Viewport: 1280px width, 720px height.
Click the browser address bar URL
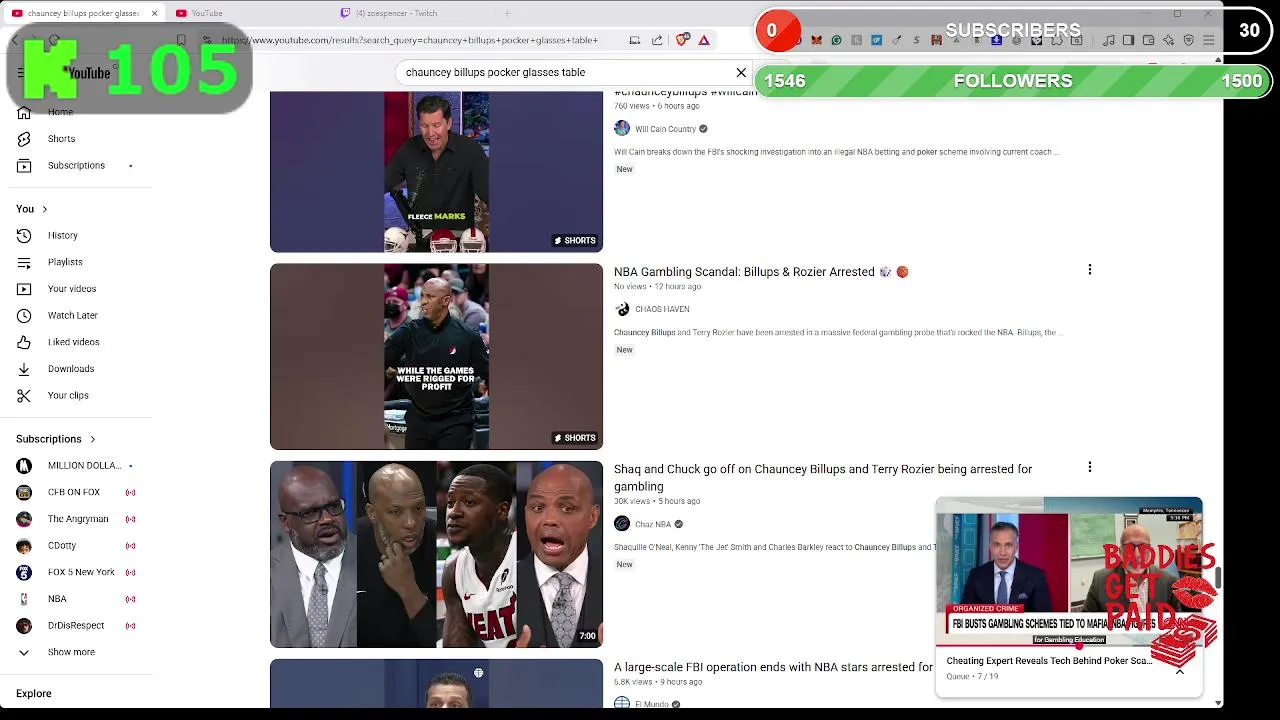(x=410, y=40)
